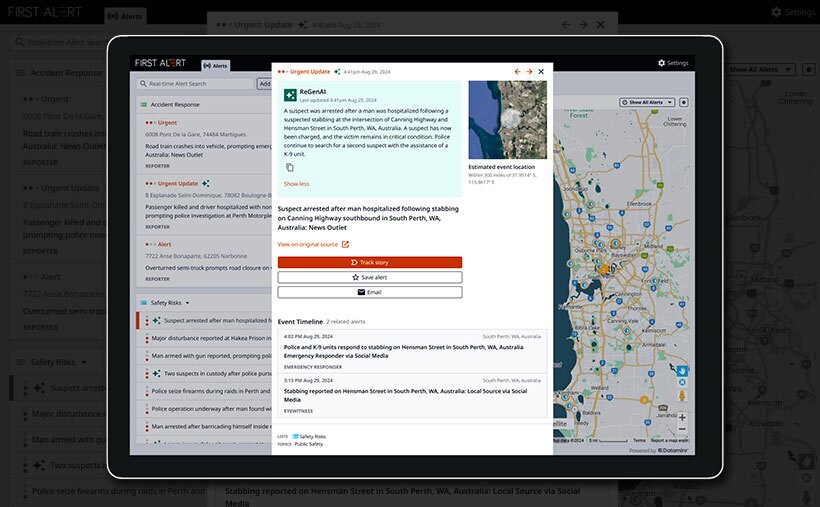Select the Street View pegman on map
820x507 pixels.
tap(682, 396)
